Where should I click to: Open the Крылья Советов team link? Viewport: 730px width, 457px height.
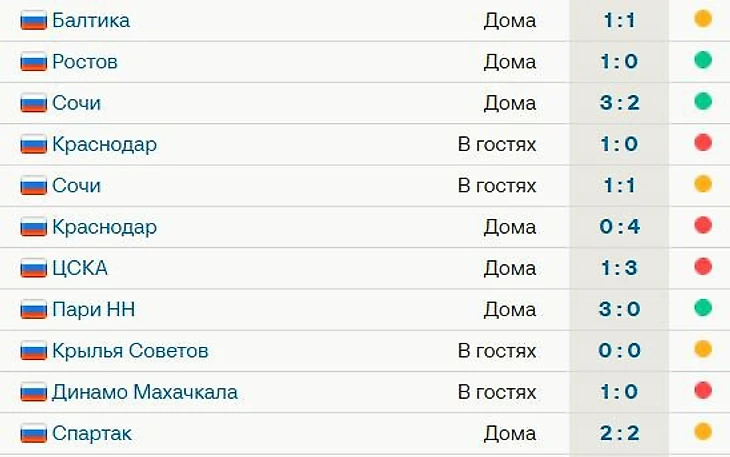(x=130, y=351)
